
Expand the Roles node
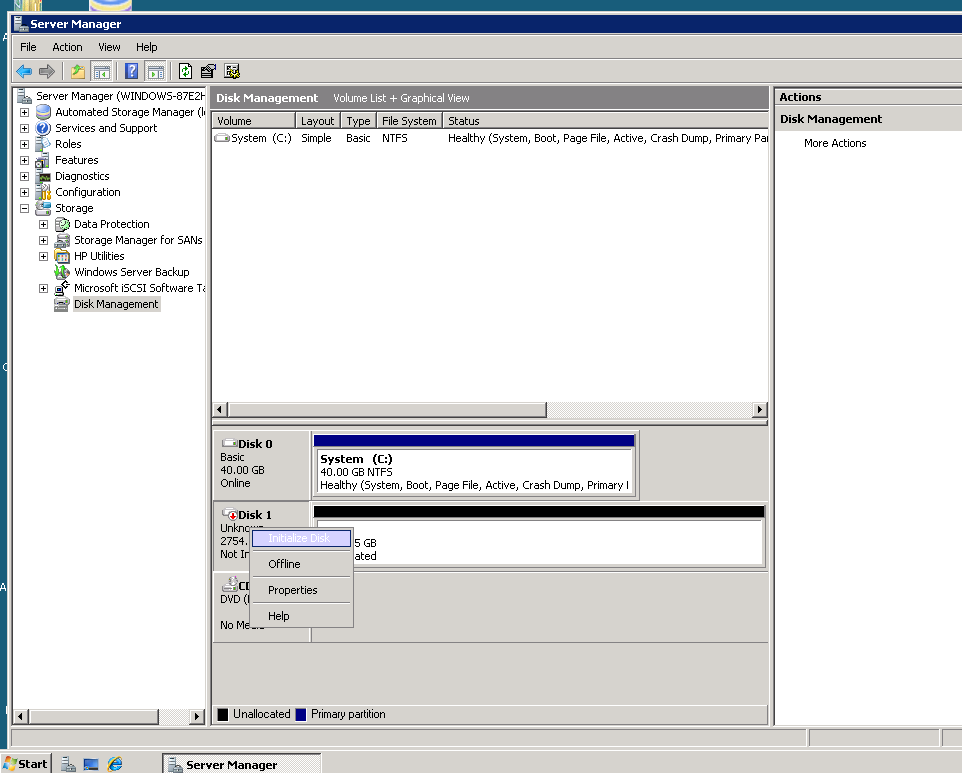[x=25, y=144]
